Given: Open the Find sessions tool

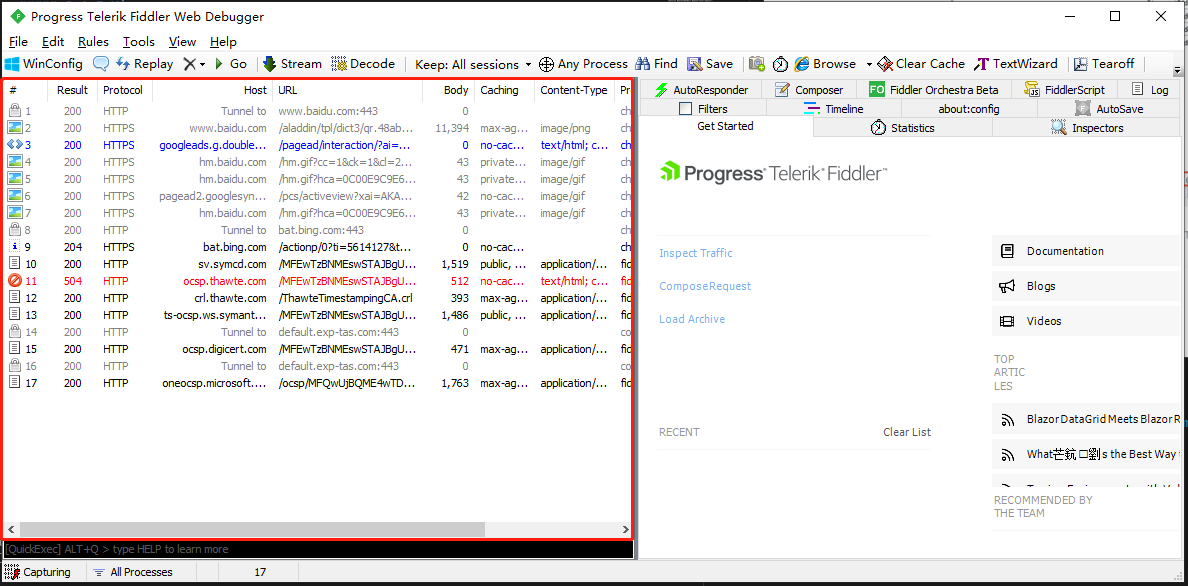Looking at the screenshot, I should click(656, 64).
